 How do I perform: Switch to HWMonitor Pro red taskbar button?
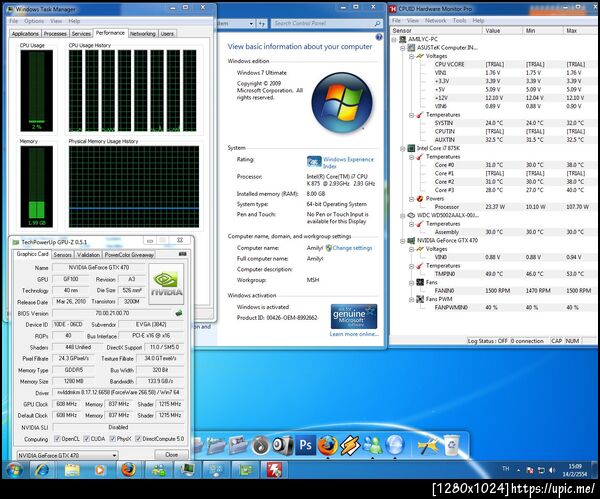click(x=274, y=470)
